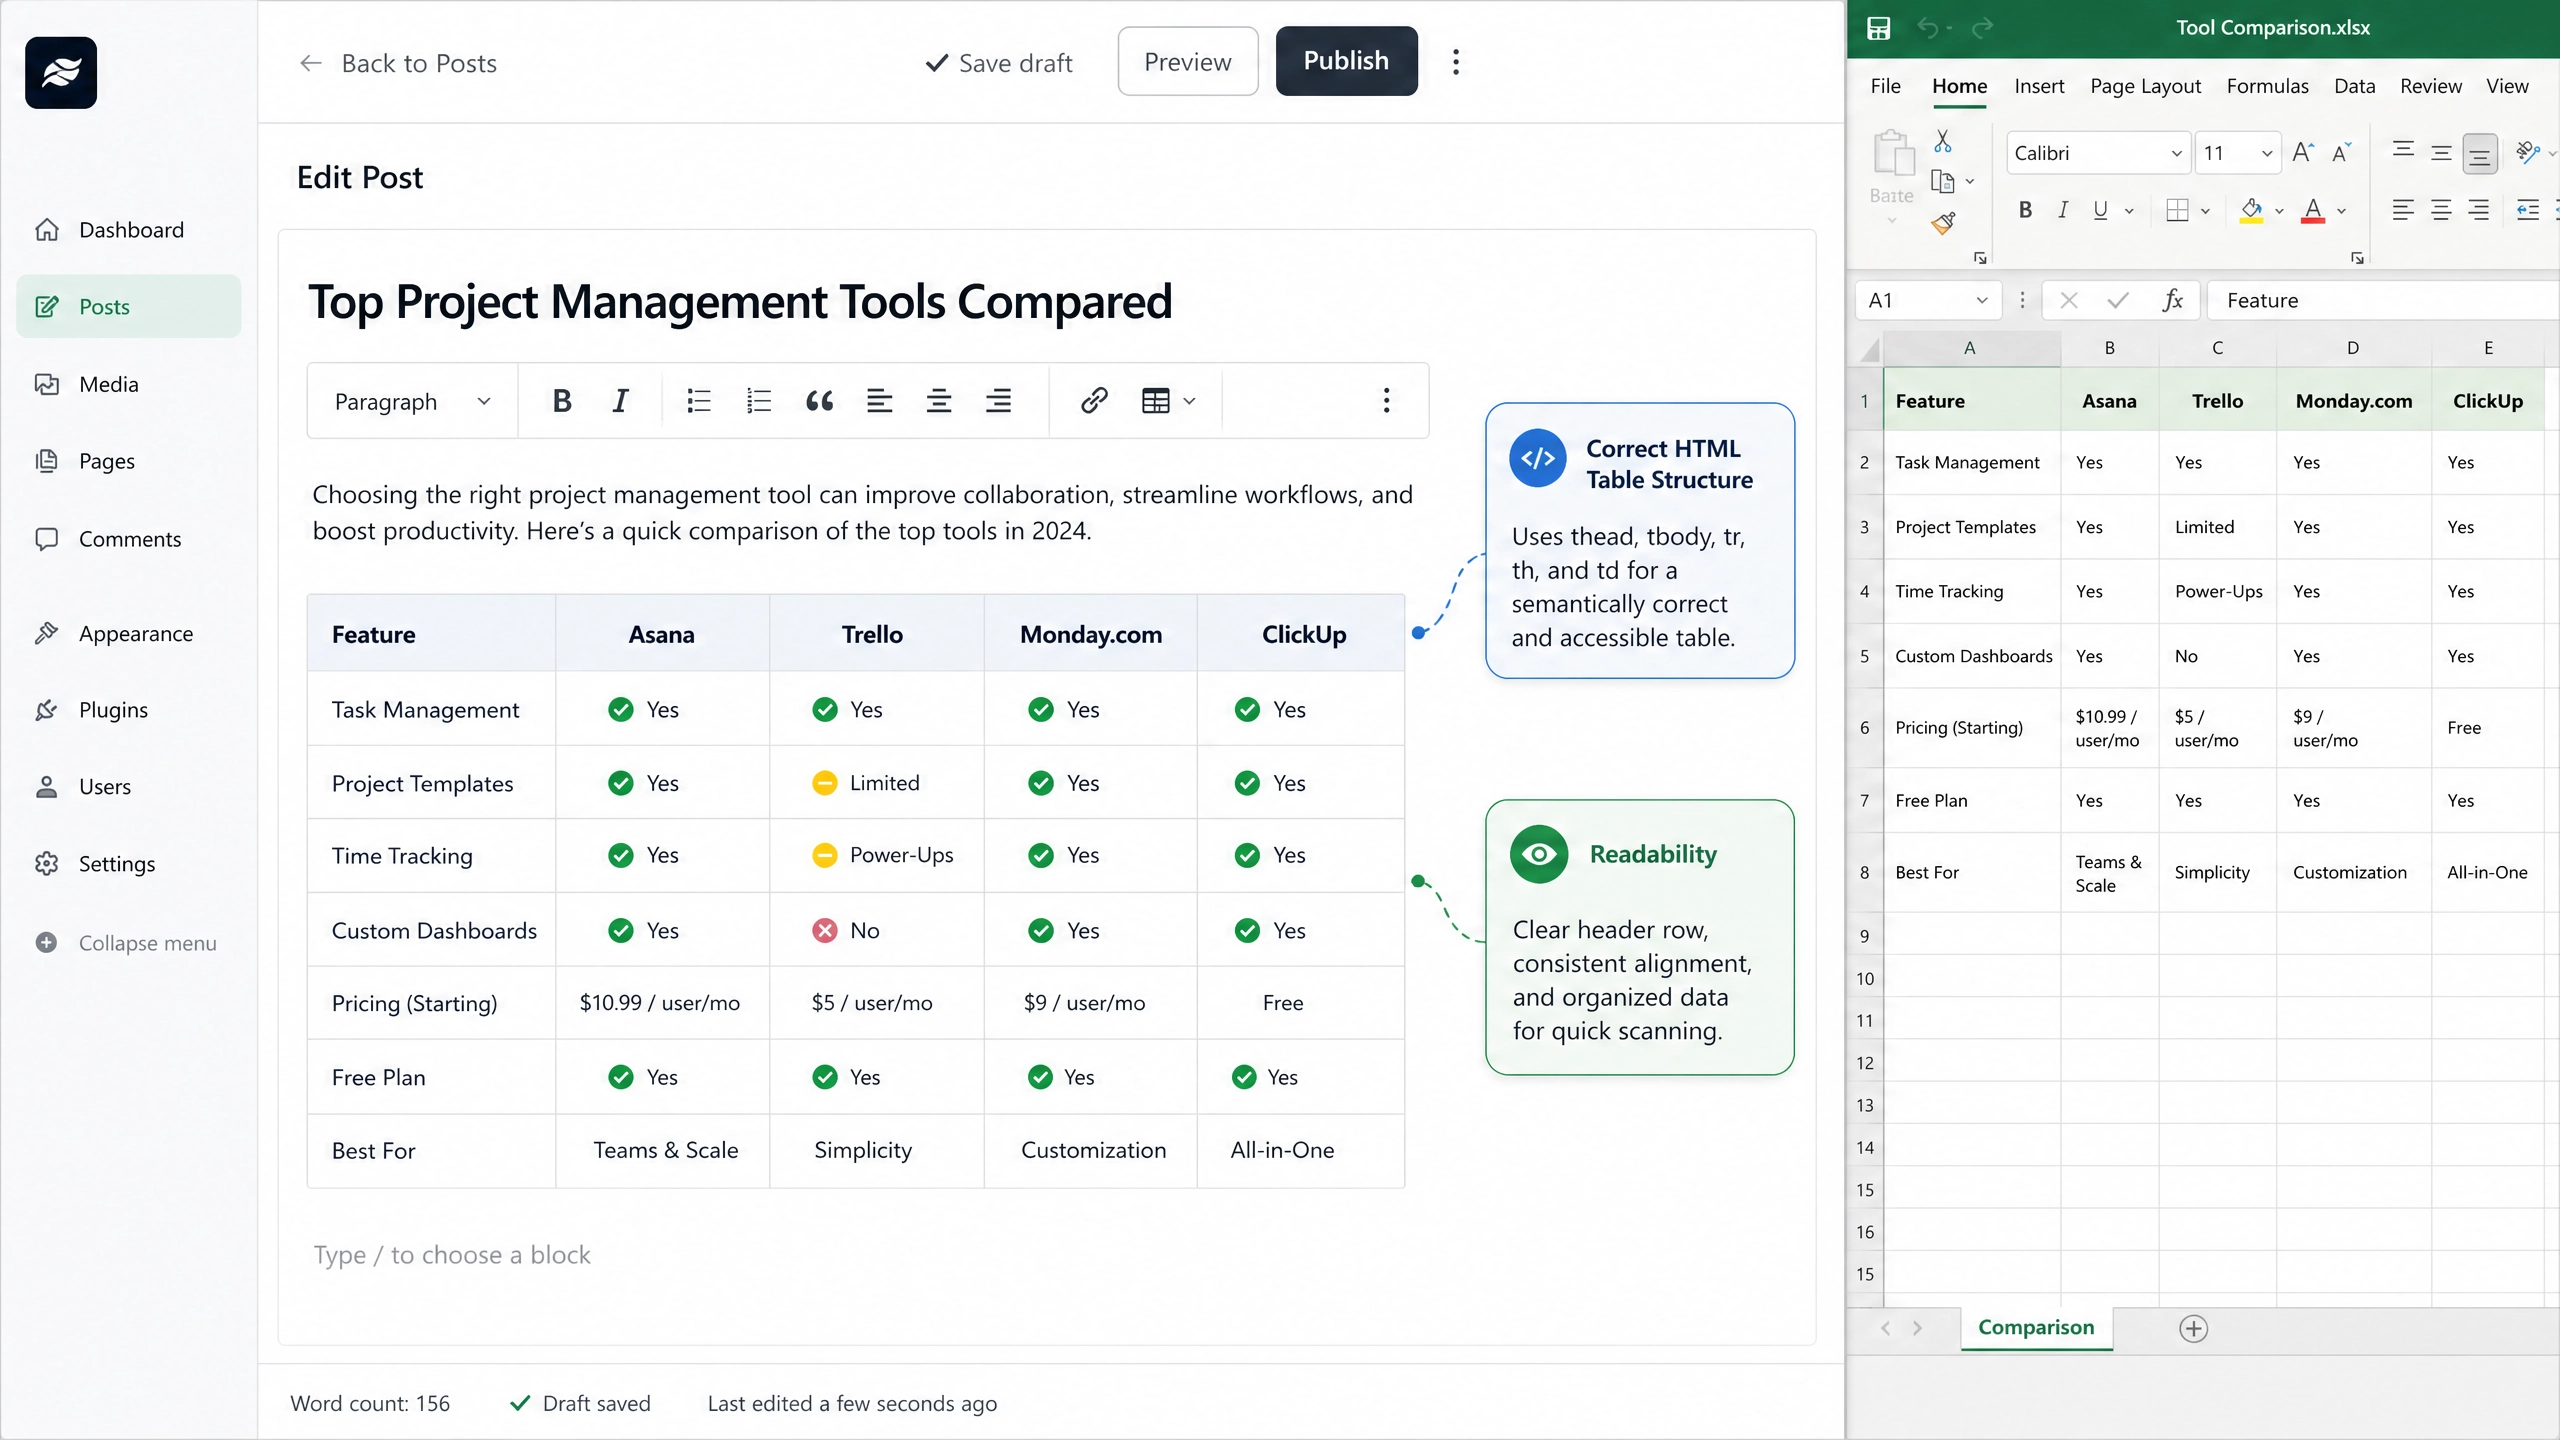This screenshot has width=2560, height=1440.
Task: Click Excel orientation text icon
Action: click(x=2528, y=152)
